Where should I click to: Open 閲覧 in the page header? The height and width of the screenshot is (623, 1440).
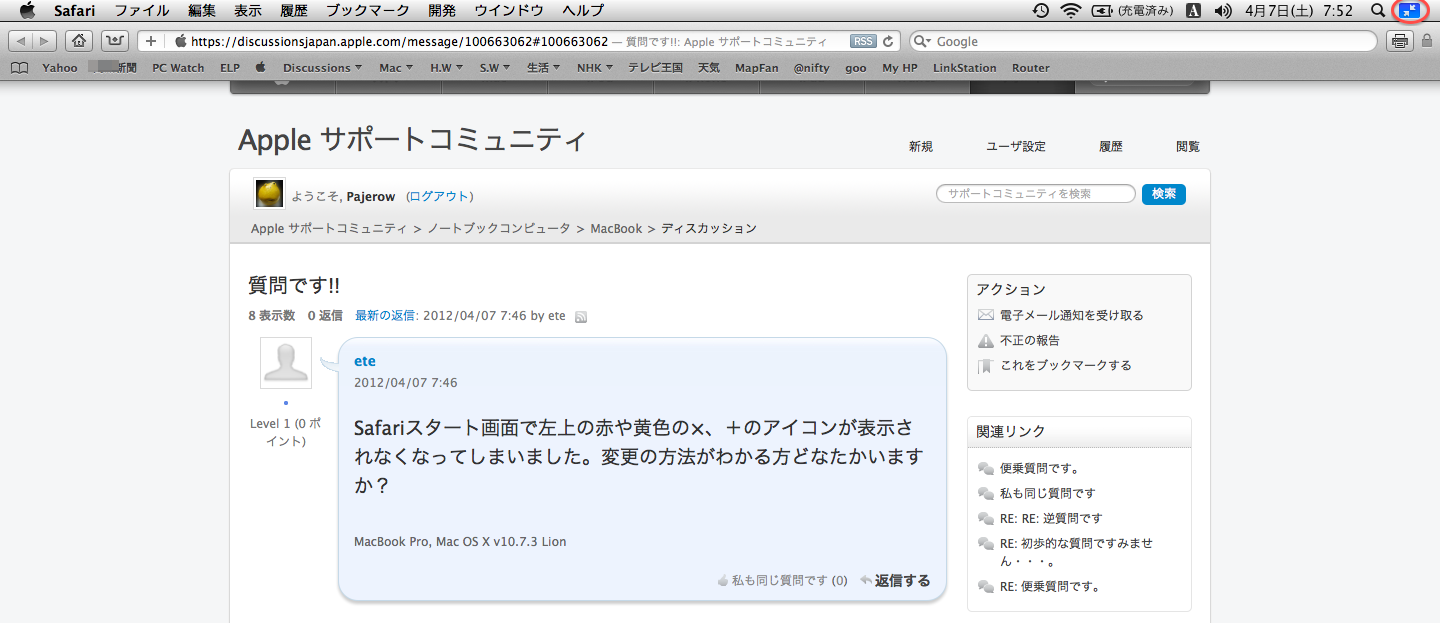(1188, 146)
